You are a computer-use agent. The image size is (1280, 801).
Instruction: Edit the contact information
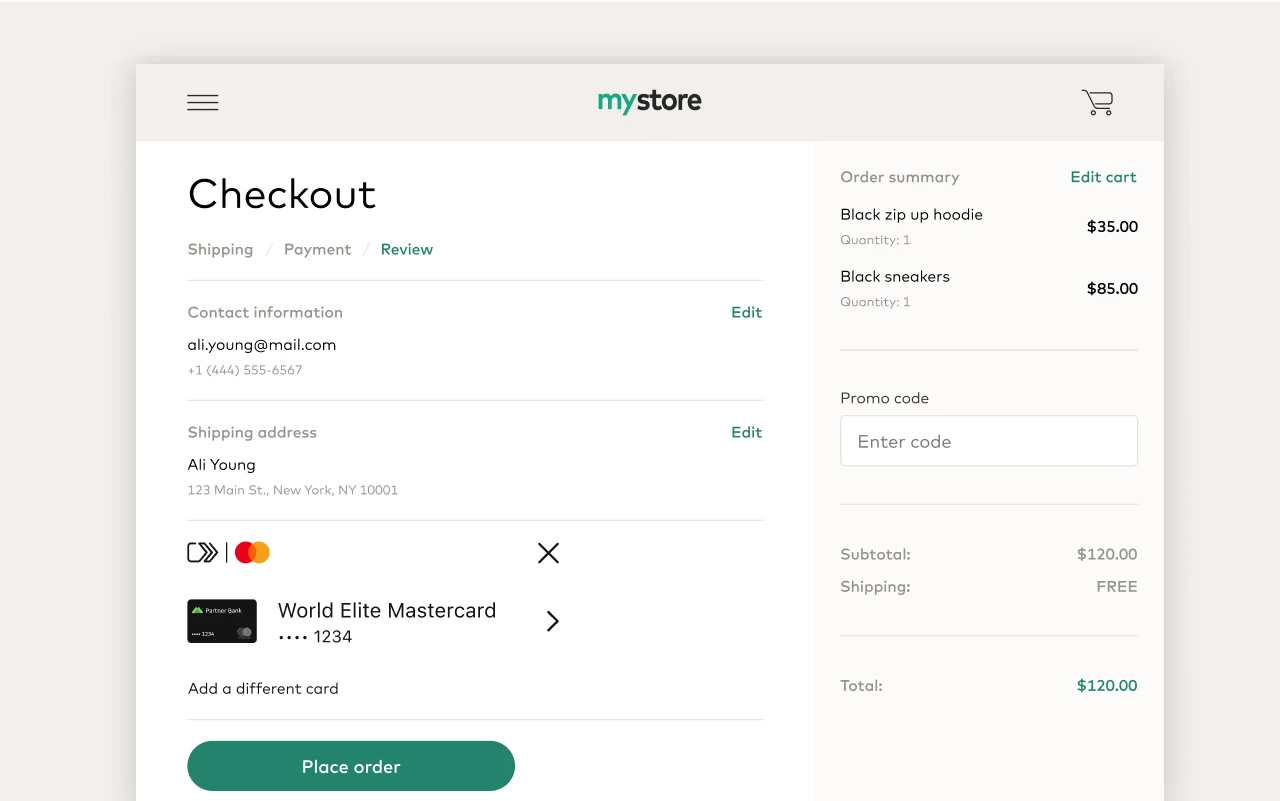746,312
